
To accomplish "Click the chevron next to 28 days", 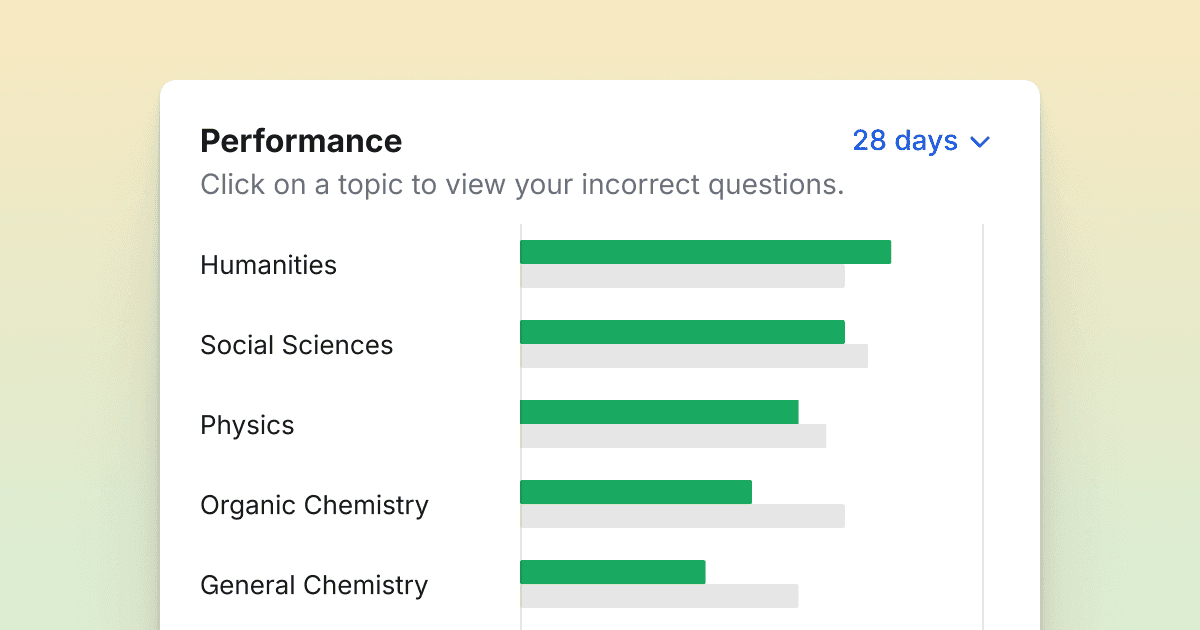I will pyautogui.click(x=980, y=142).
